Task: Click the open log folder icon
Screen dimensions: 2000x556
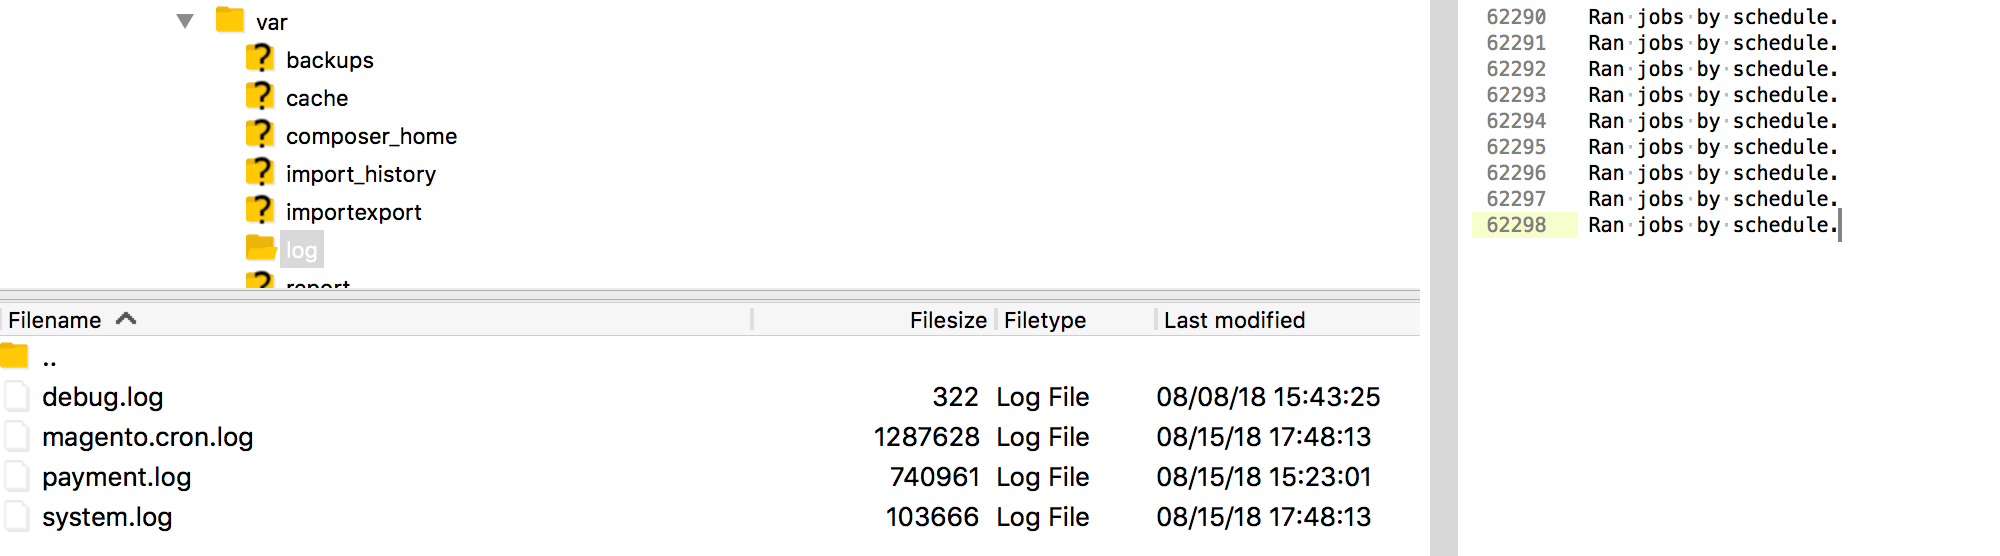Action: pos(260,247)
